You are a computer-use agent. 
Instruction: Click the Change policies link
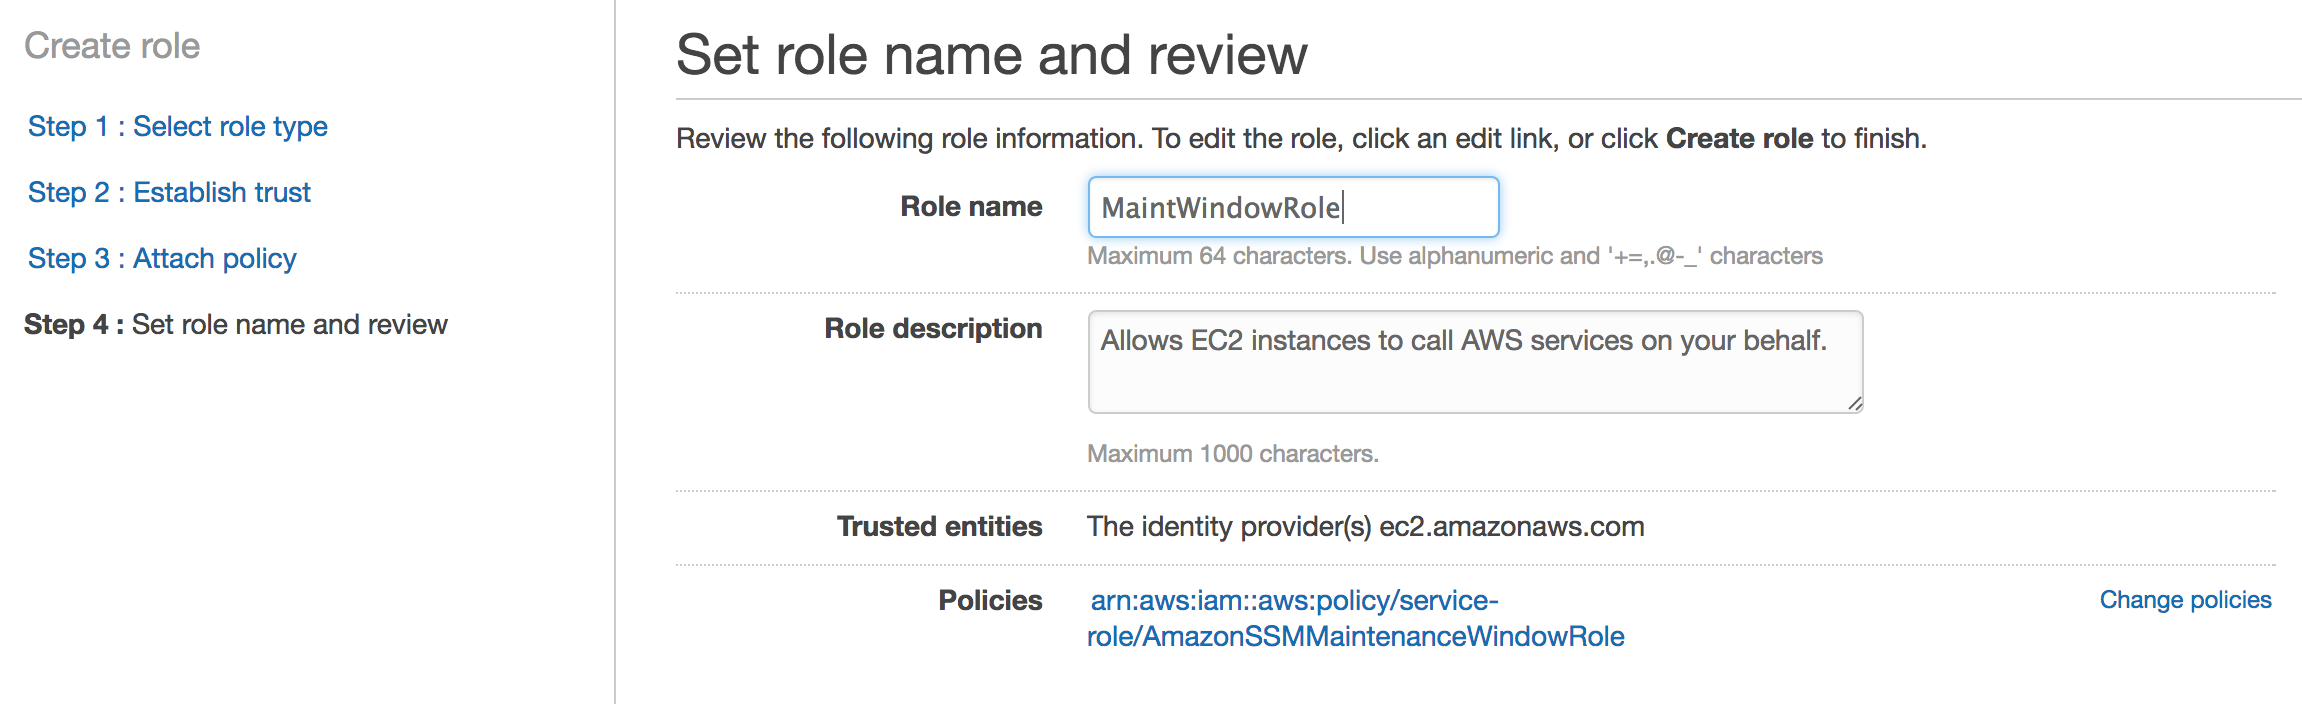pyautogui.click(x=2185, y=600)
